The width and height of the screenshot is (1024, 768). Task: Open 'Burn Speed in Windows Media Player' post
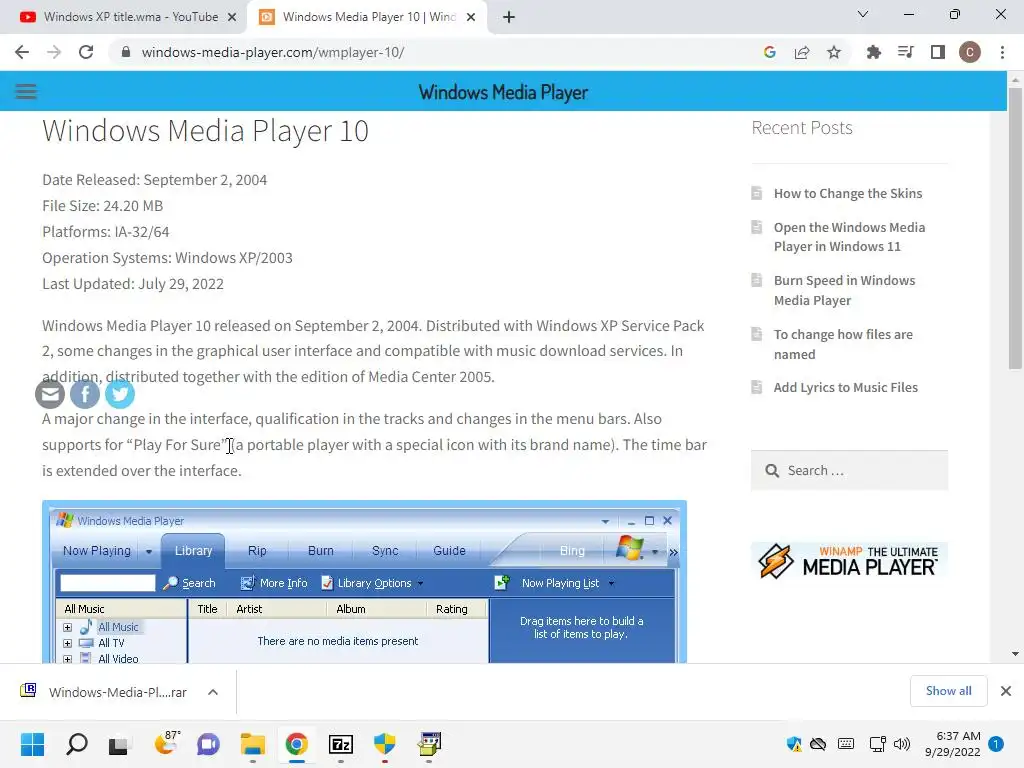tap(844, 290)
